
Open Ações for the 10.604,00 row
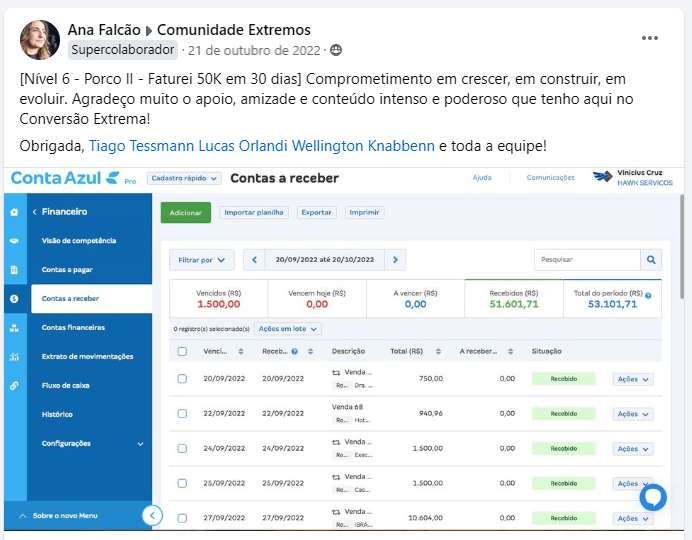633,518
